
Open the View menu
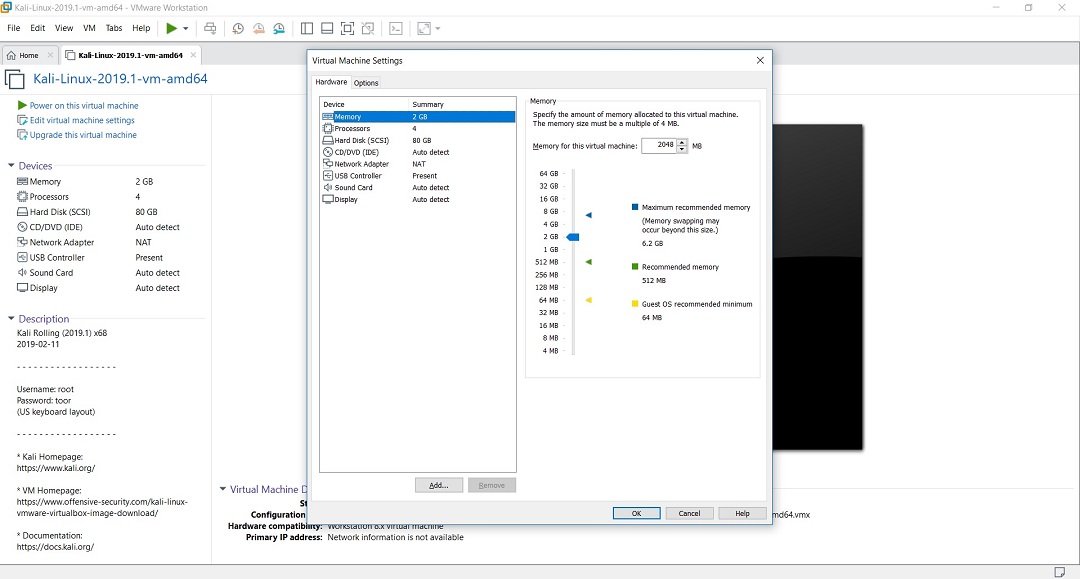tap(63, 28)
